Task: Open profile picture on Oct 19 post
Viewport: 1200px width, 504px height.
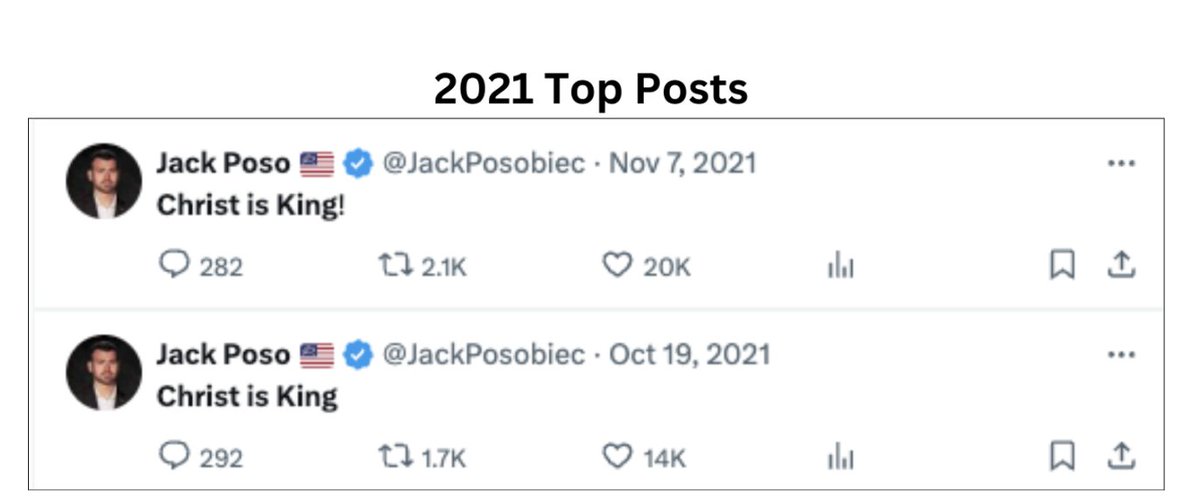Action: point(104,372)
